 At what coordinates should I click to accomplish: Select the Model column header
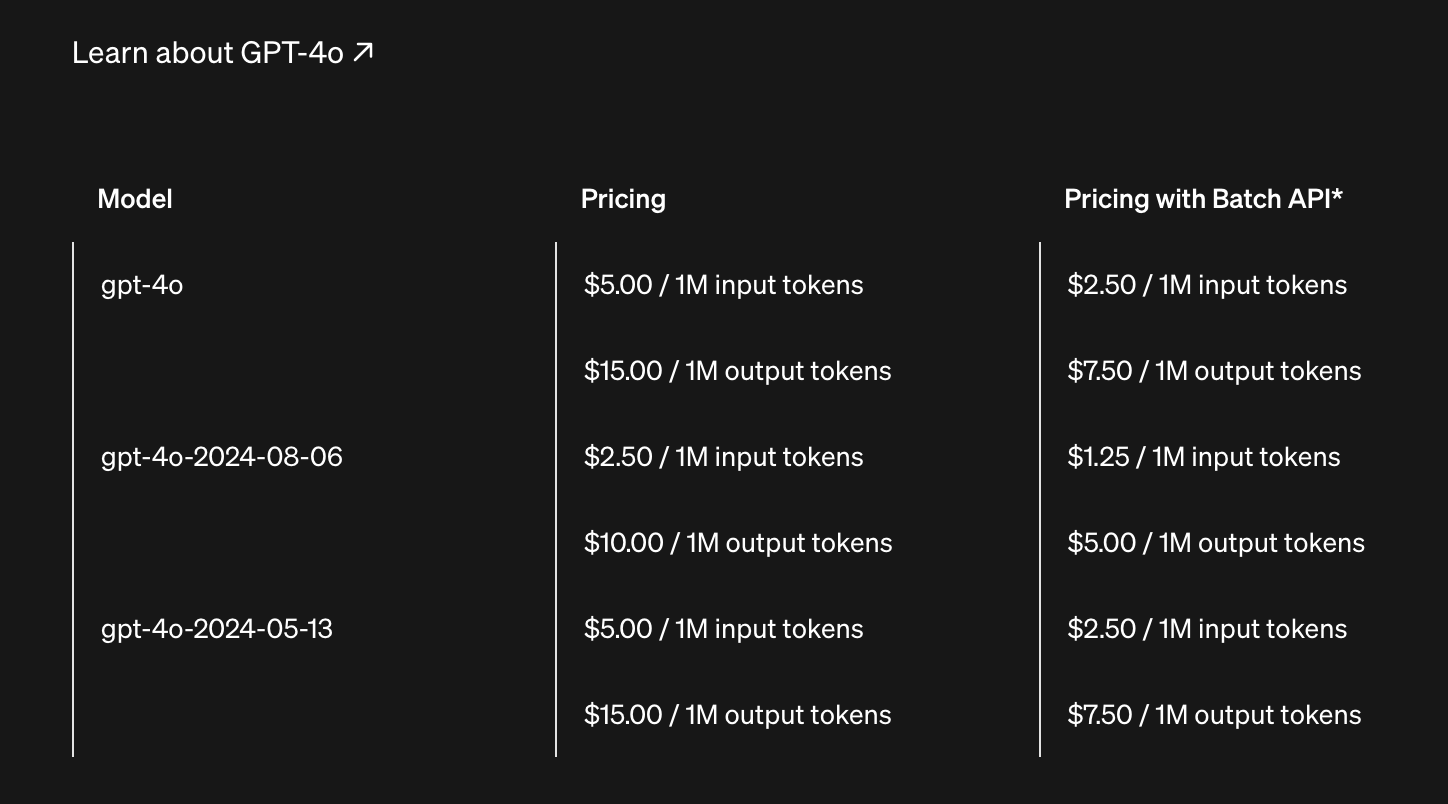coord(135,199)
